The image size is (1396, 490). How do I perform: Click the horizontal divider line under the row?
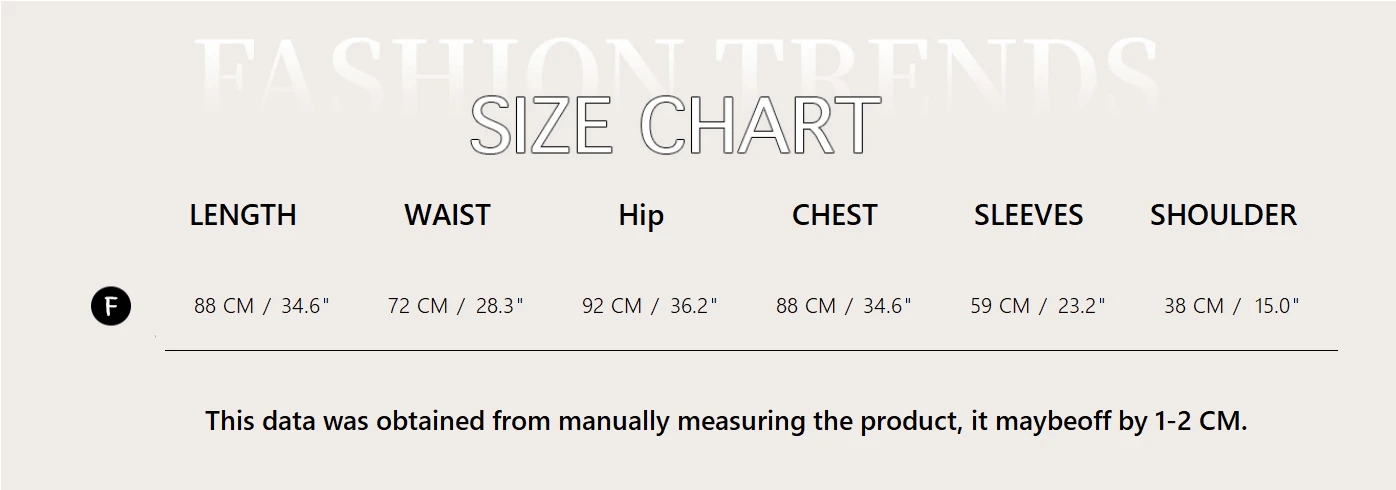(x=750, y=351)
